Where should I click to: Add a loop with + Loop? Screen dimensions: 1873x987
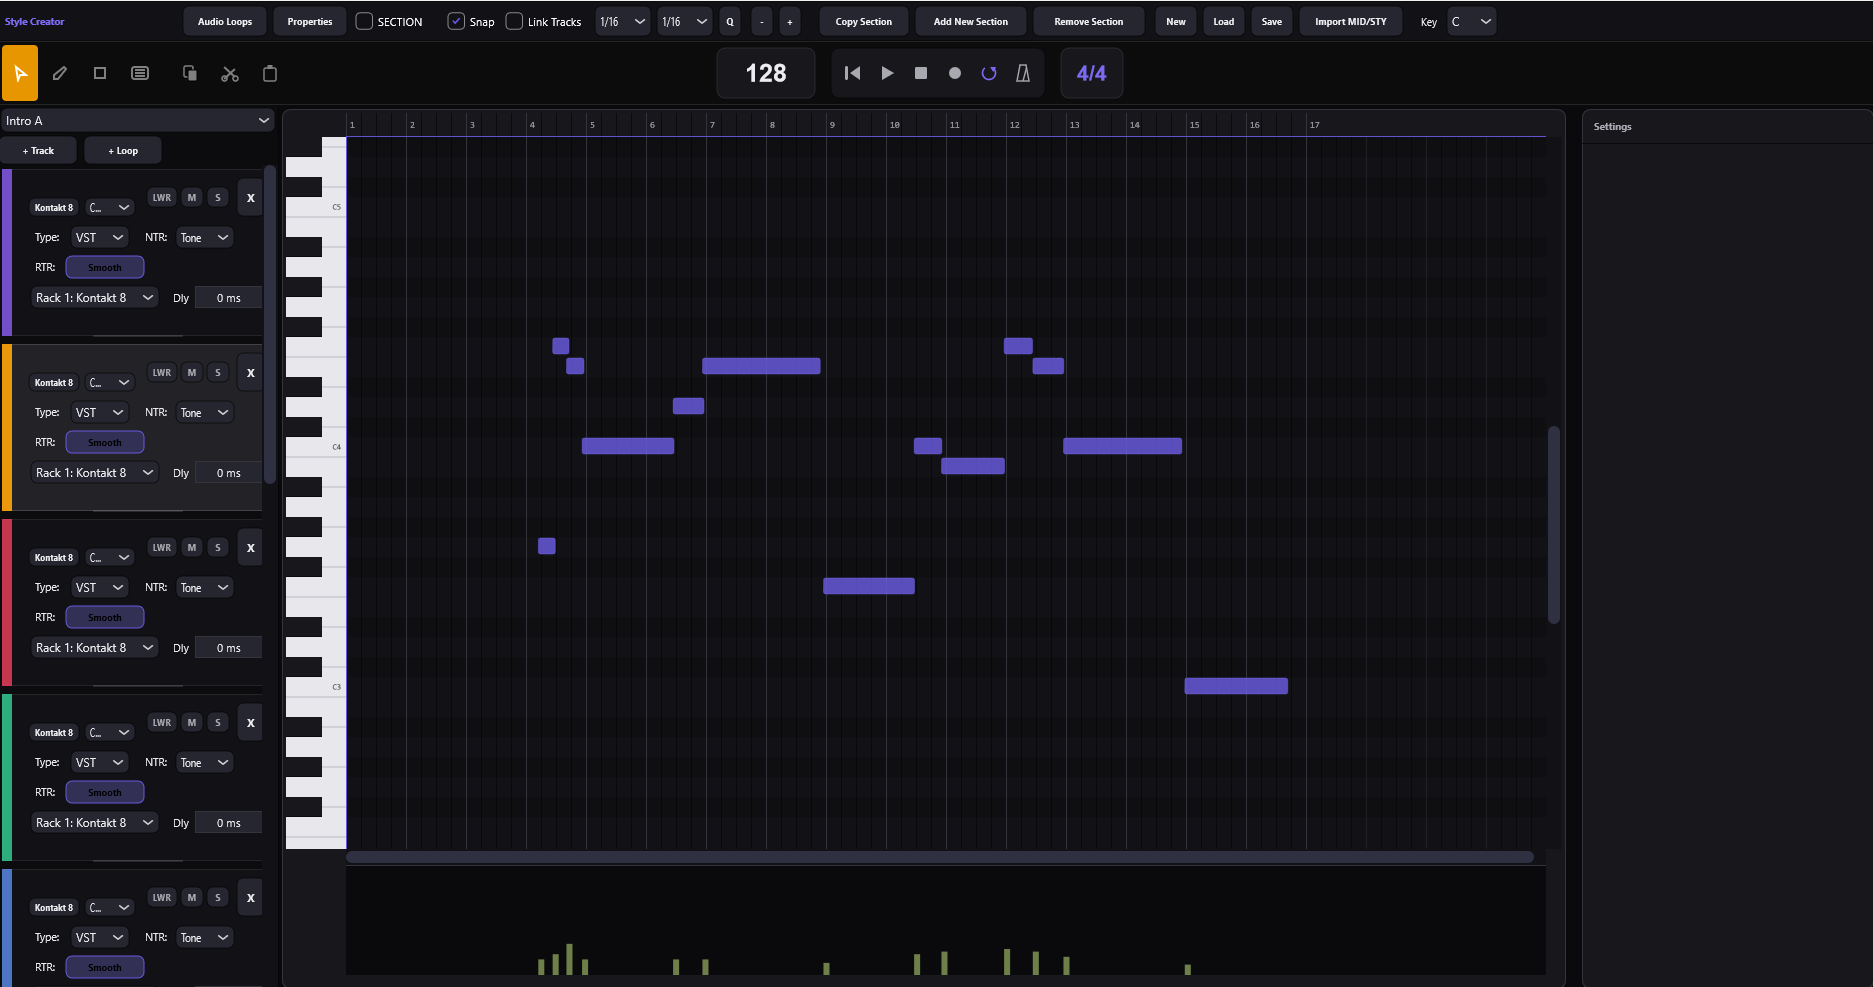coord(123,151)
